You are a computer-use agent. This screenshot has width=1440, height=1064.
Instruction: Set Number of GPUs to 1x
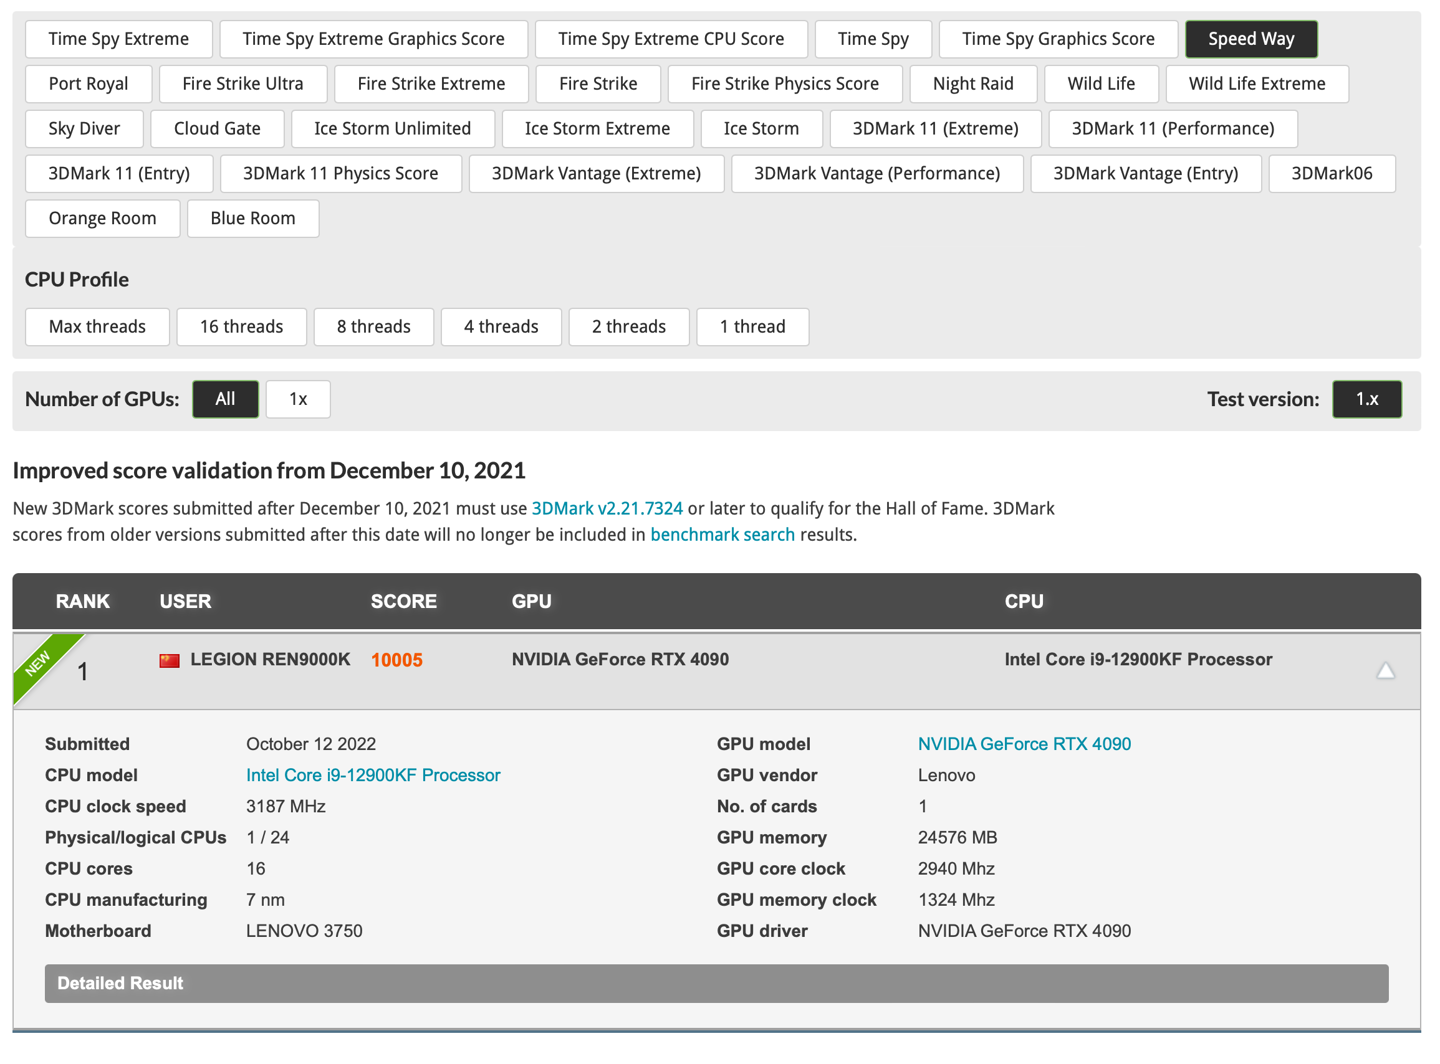pyautogui.click(x=298, y=399)
